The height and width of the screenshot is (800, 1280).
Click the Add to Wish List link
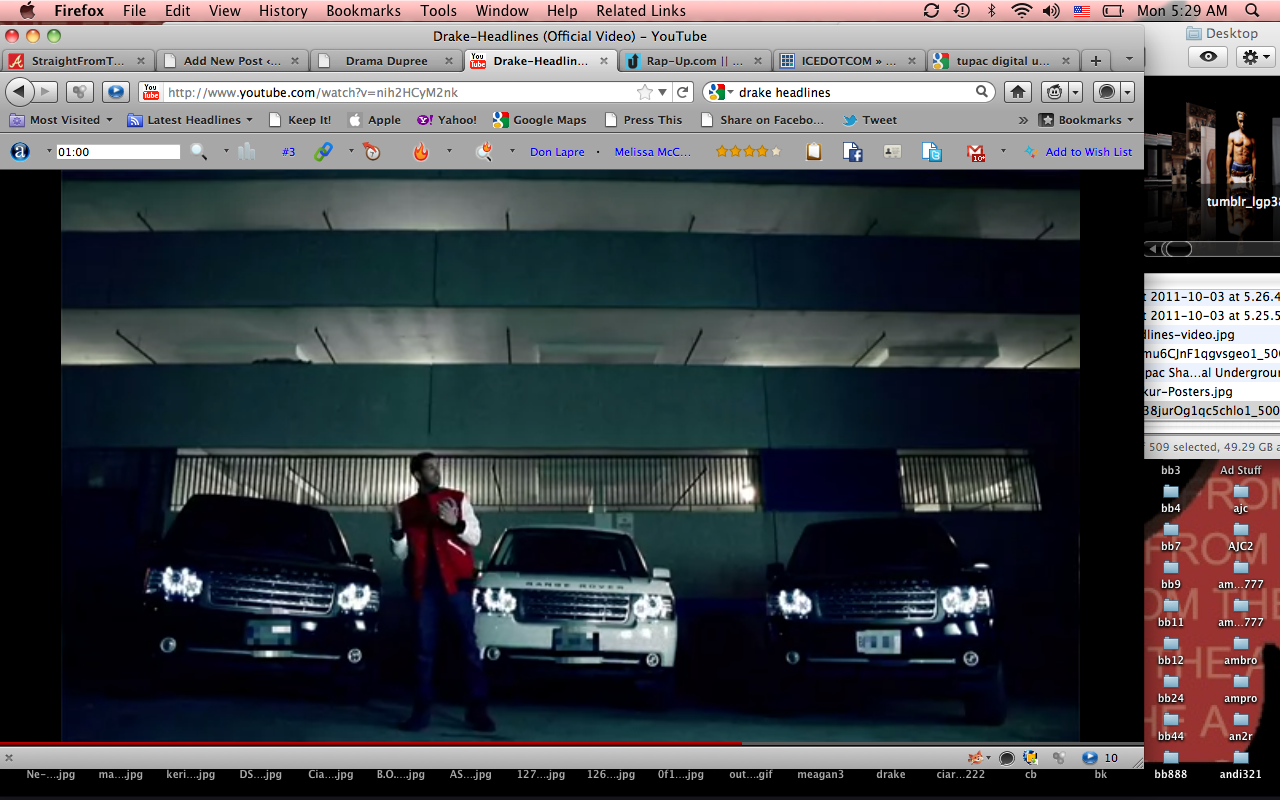1088,152
